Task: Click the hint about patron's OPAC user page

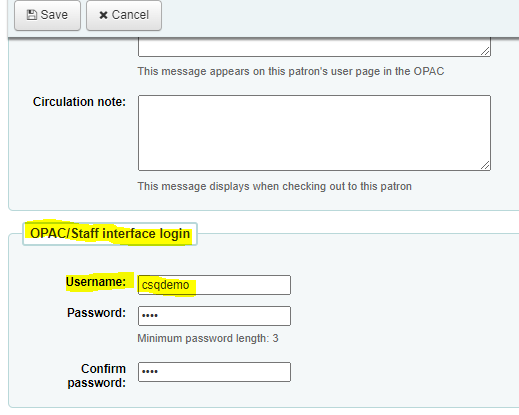Action: [291, 71]
